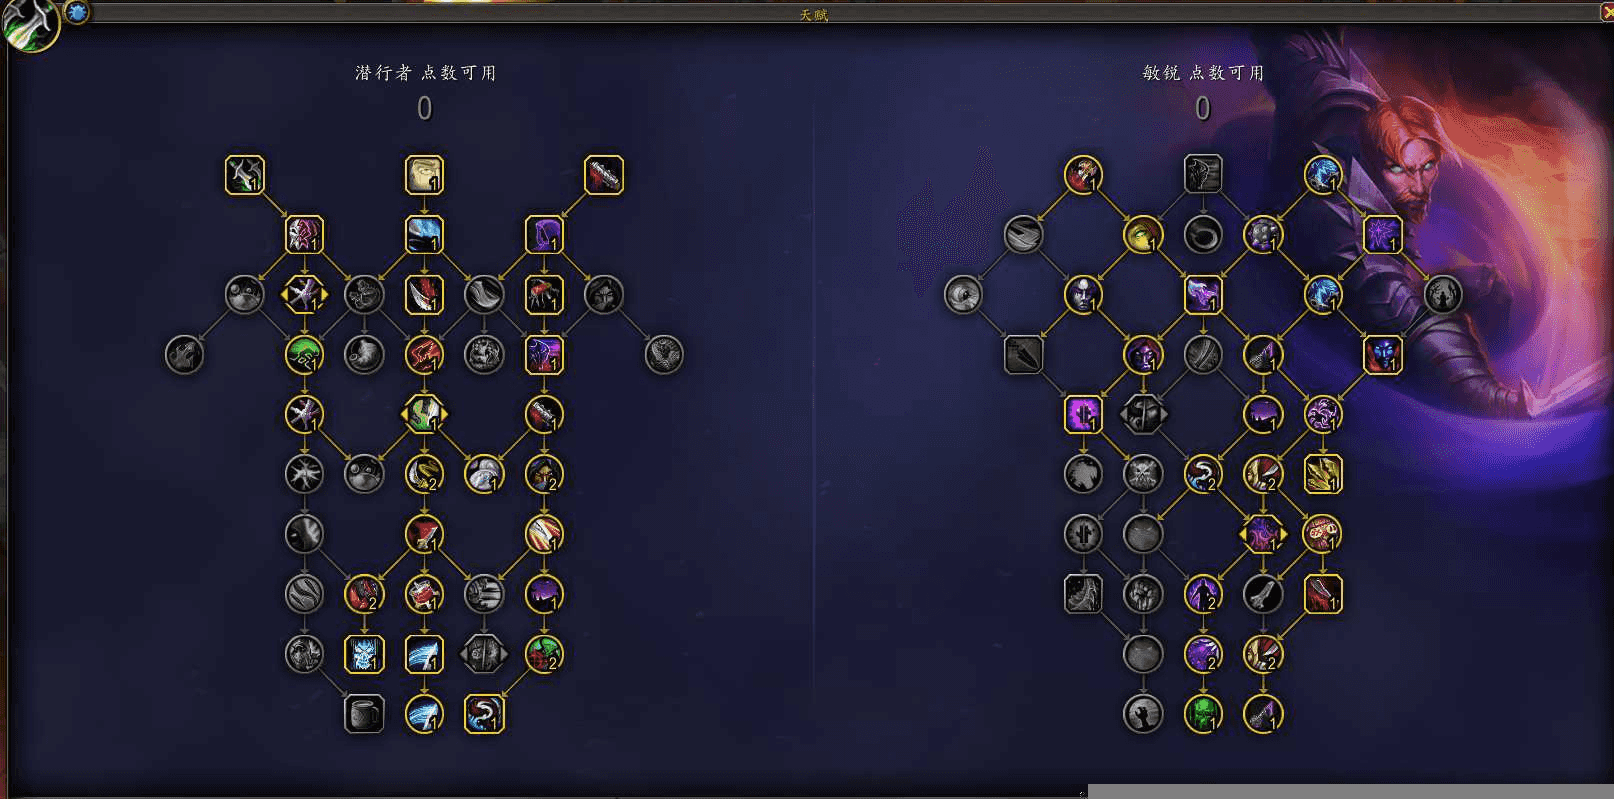Screen dimensions: 1614x799
Task: Select the greyed-out ring talent node
Action: coord(1203,235)
